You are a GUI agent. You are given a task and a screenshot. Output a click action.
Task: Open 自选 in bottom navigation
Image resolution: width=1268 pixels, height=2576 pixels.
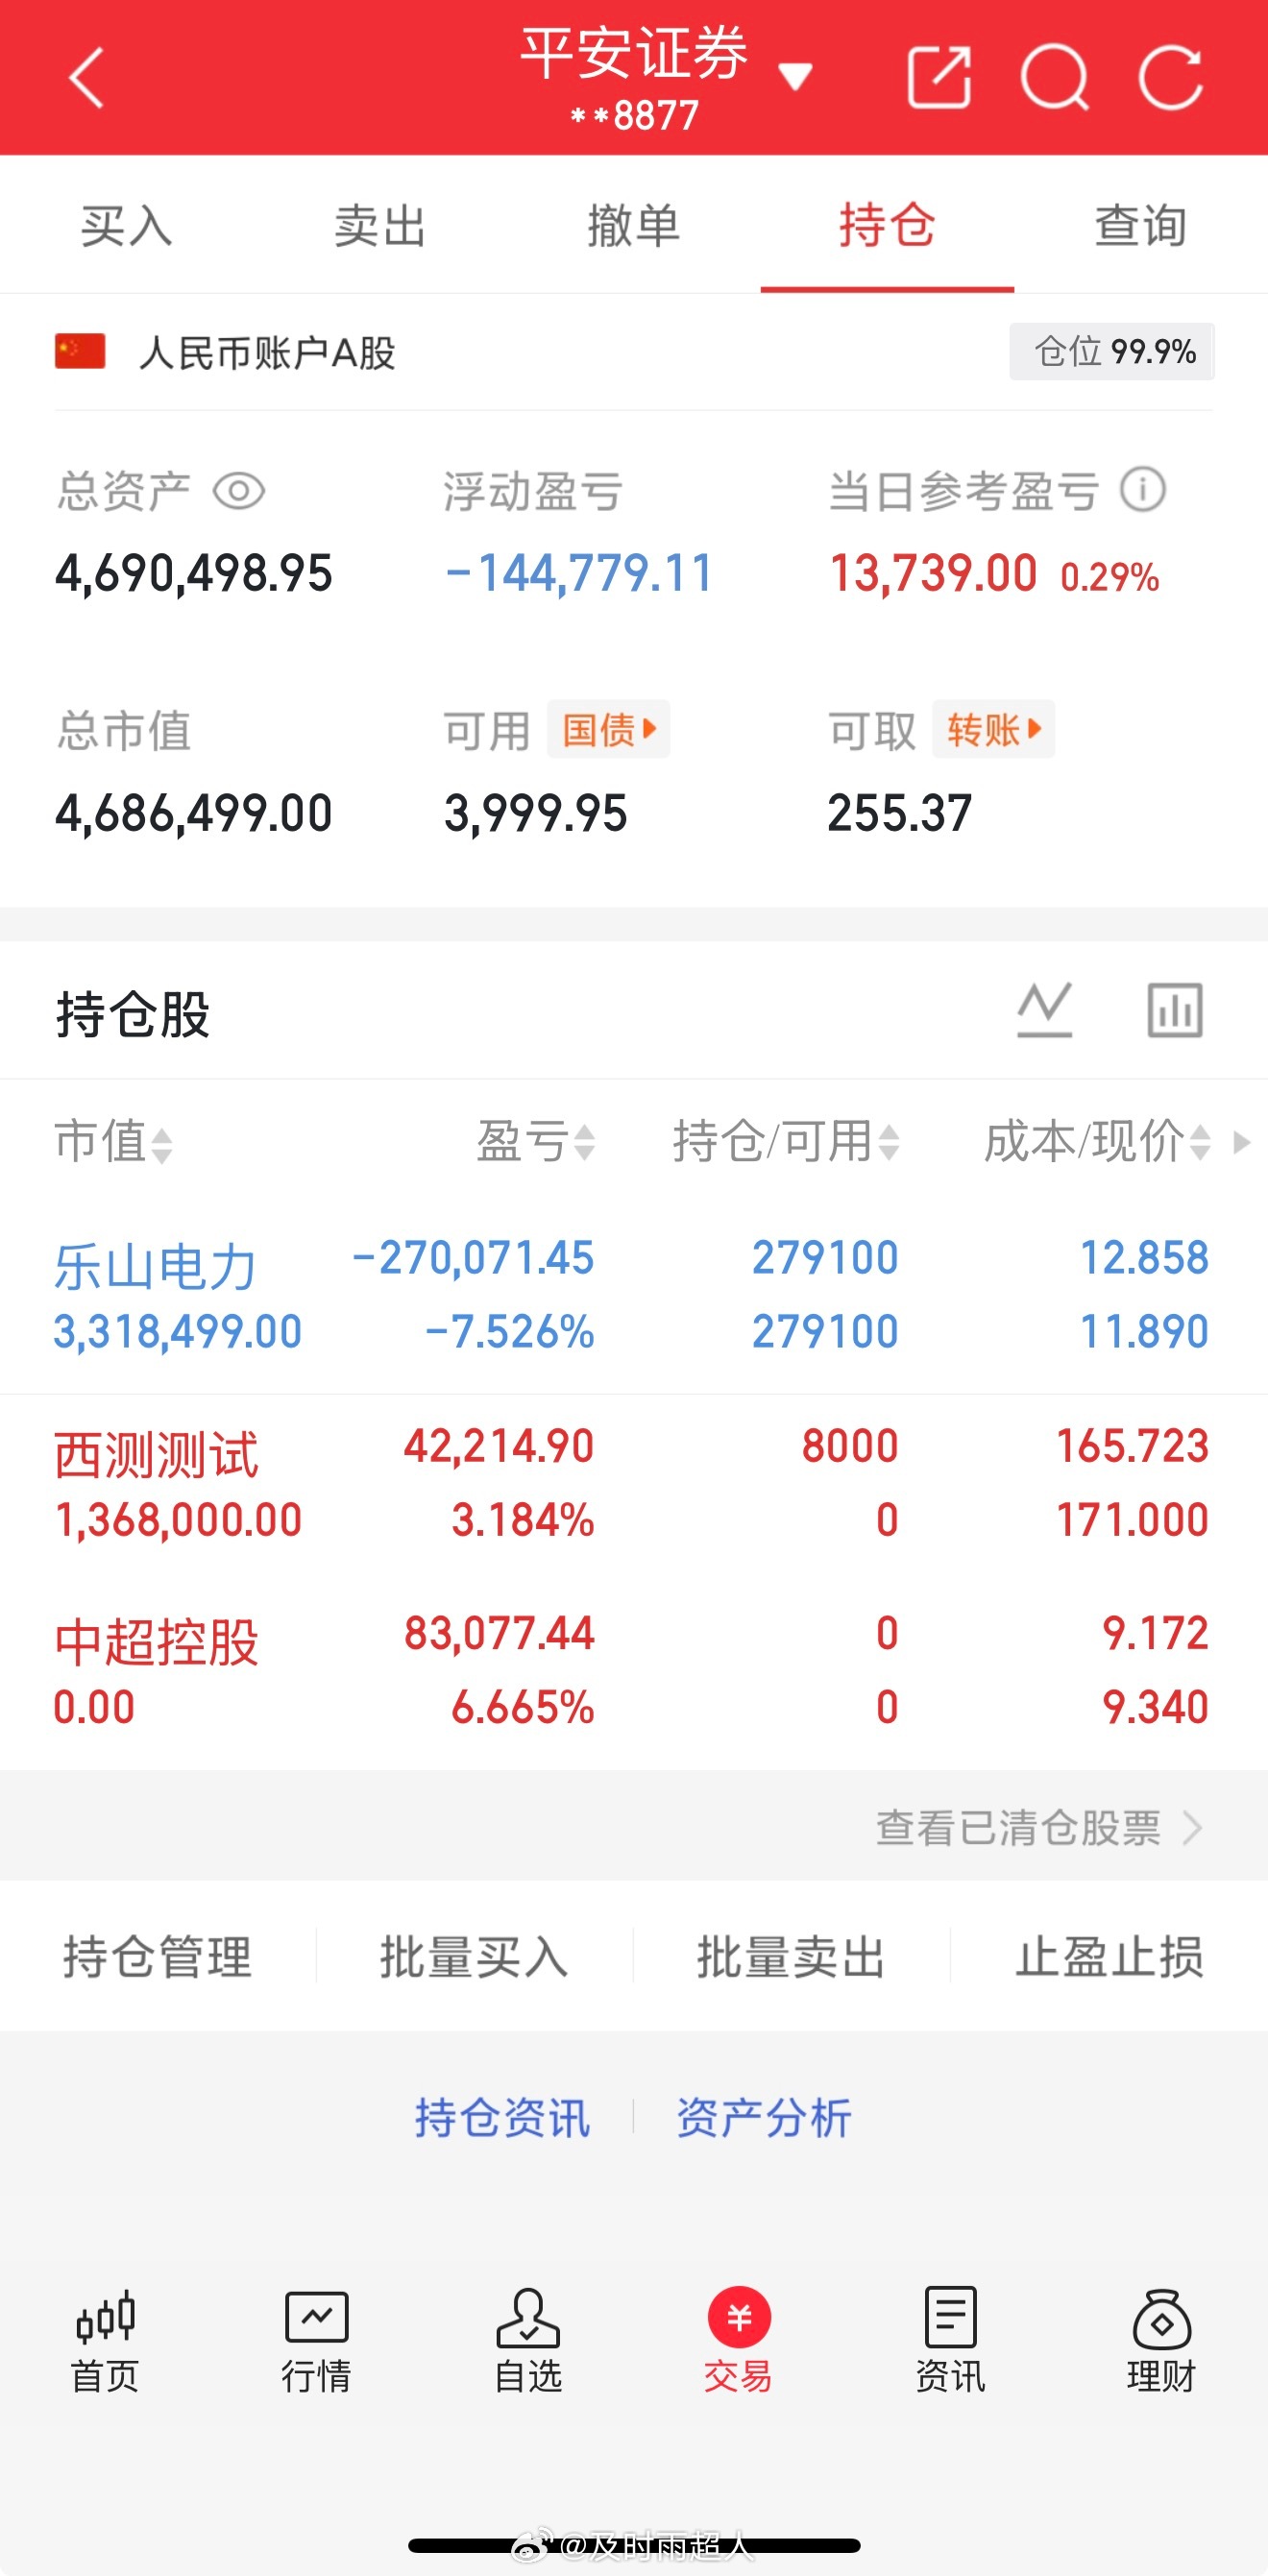tap(528, 2341)
